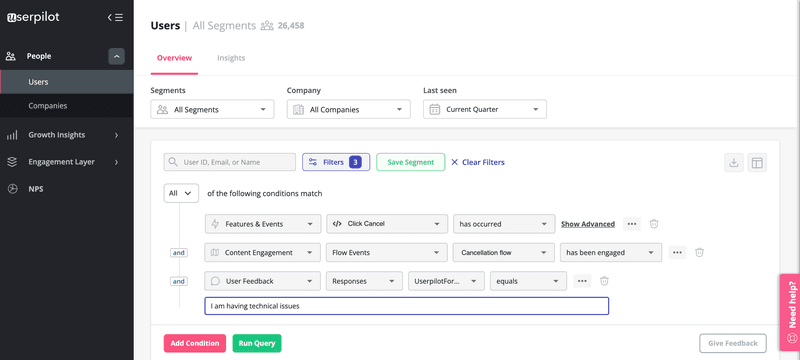The height and width of the screenshot is (360, 800).
Task: Open more options for Features & Events row
Action: (x=632, y=224)
